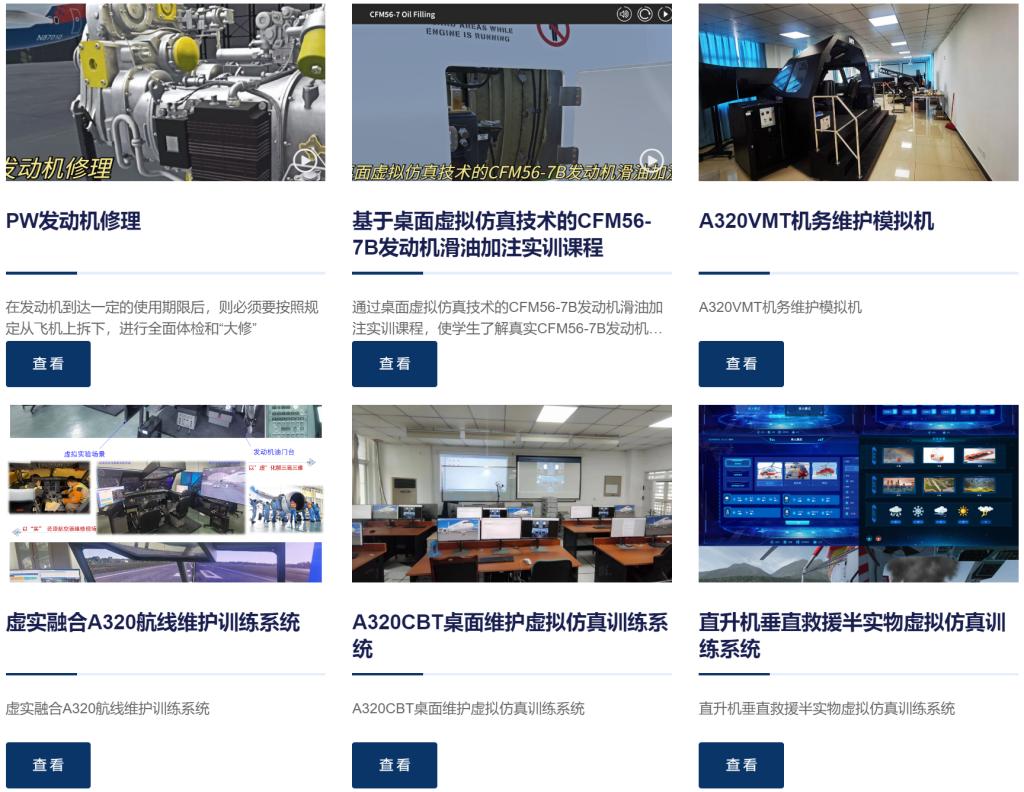Click 查看 button under 虚实融合A320航线维护训练系统
Image resolution: width=1024 pixels, height=792 pixels.
coord(48,765)
